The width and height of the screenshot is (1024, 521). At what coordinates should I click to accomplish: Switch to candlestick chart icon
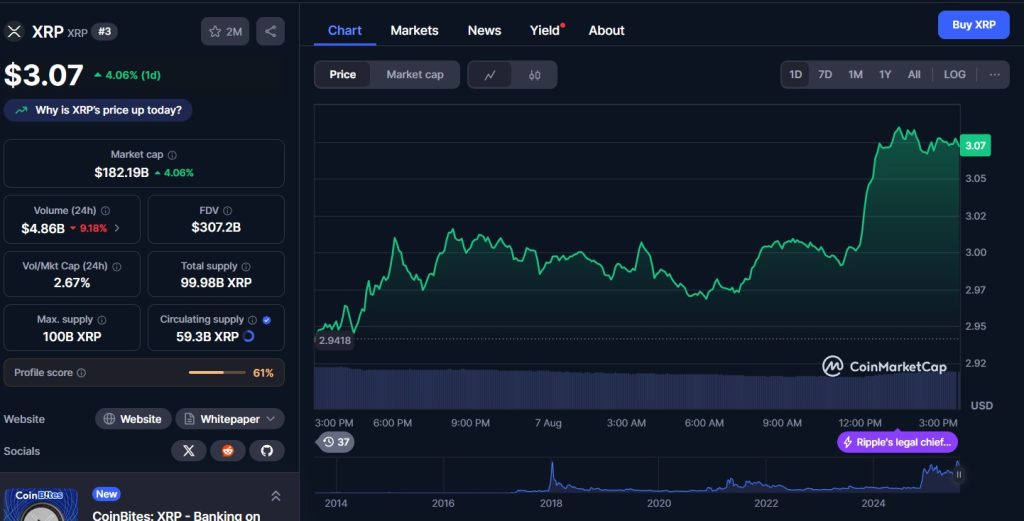pos(535,75)
